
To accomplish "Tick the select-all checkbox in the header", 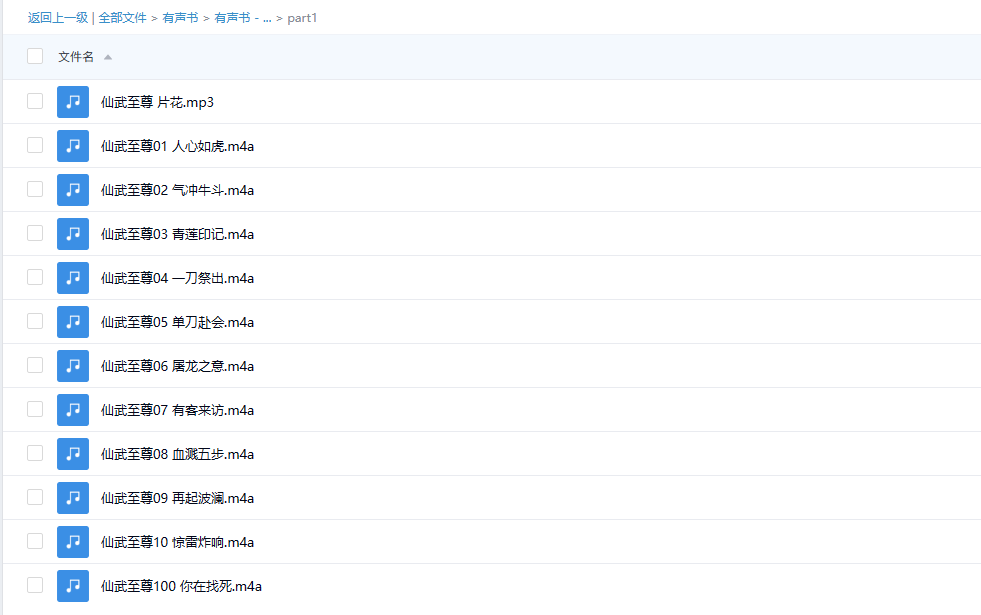I will point(35,56).
